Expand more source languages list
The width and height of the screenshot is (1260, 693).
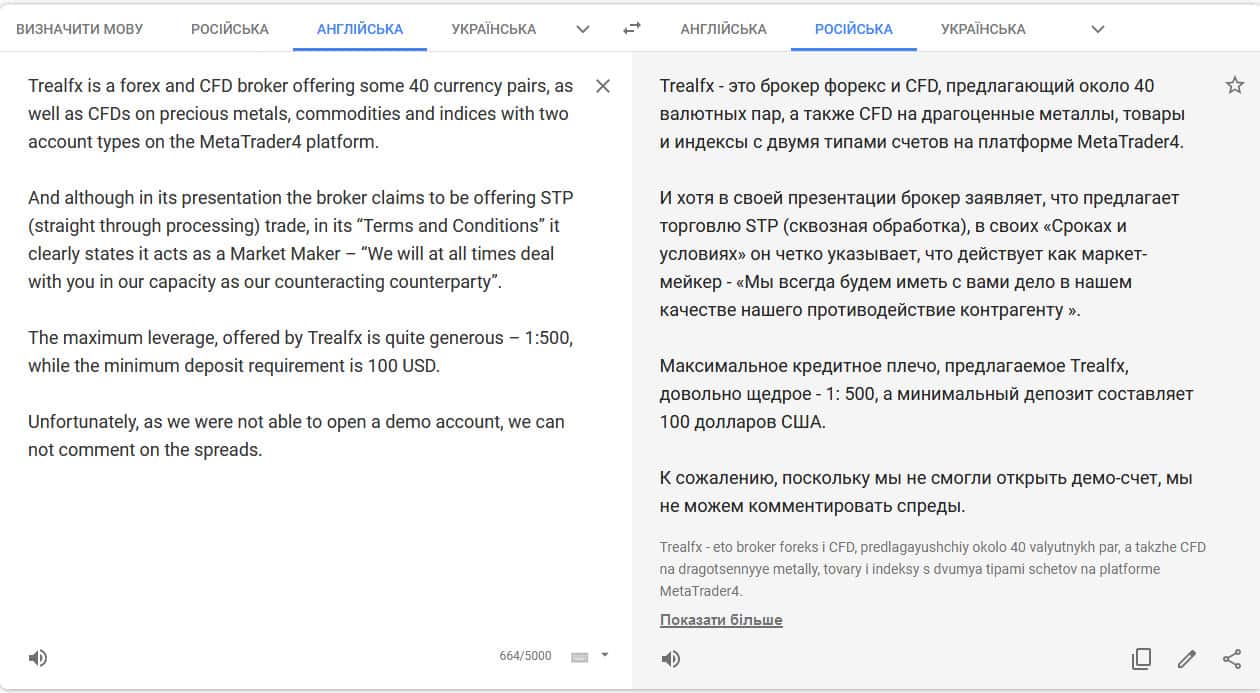pyautogui.click(x=583, y=29)
